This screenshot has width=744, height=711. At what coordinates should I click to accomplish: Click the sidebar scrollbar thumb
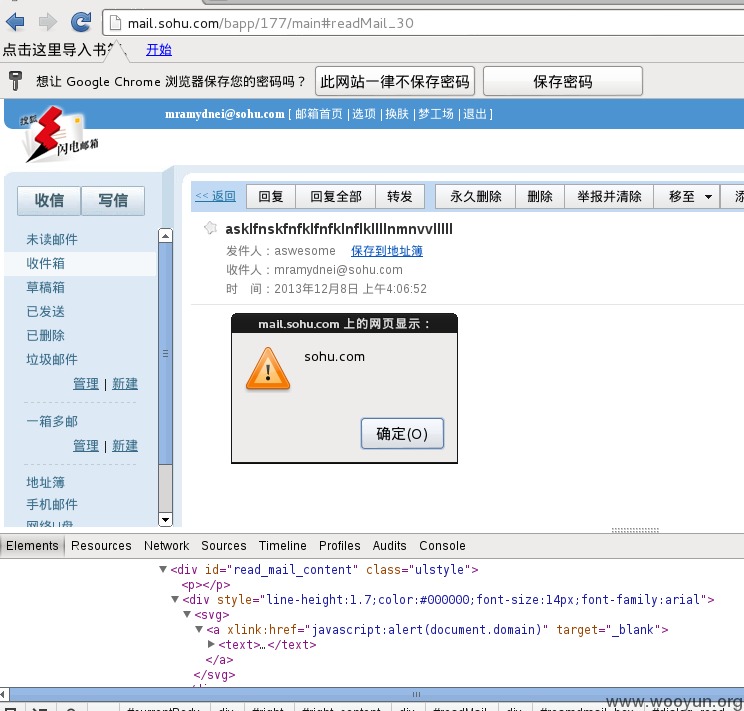coord(165,353)
